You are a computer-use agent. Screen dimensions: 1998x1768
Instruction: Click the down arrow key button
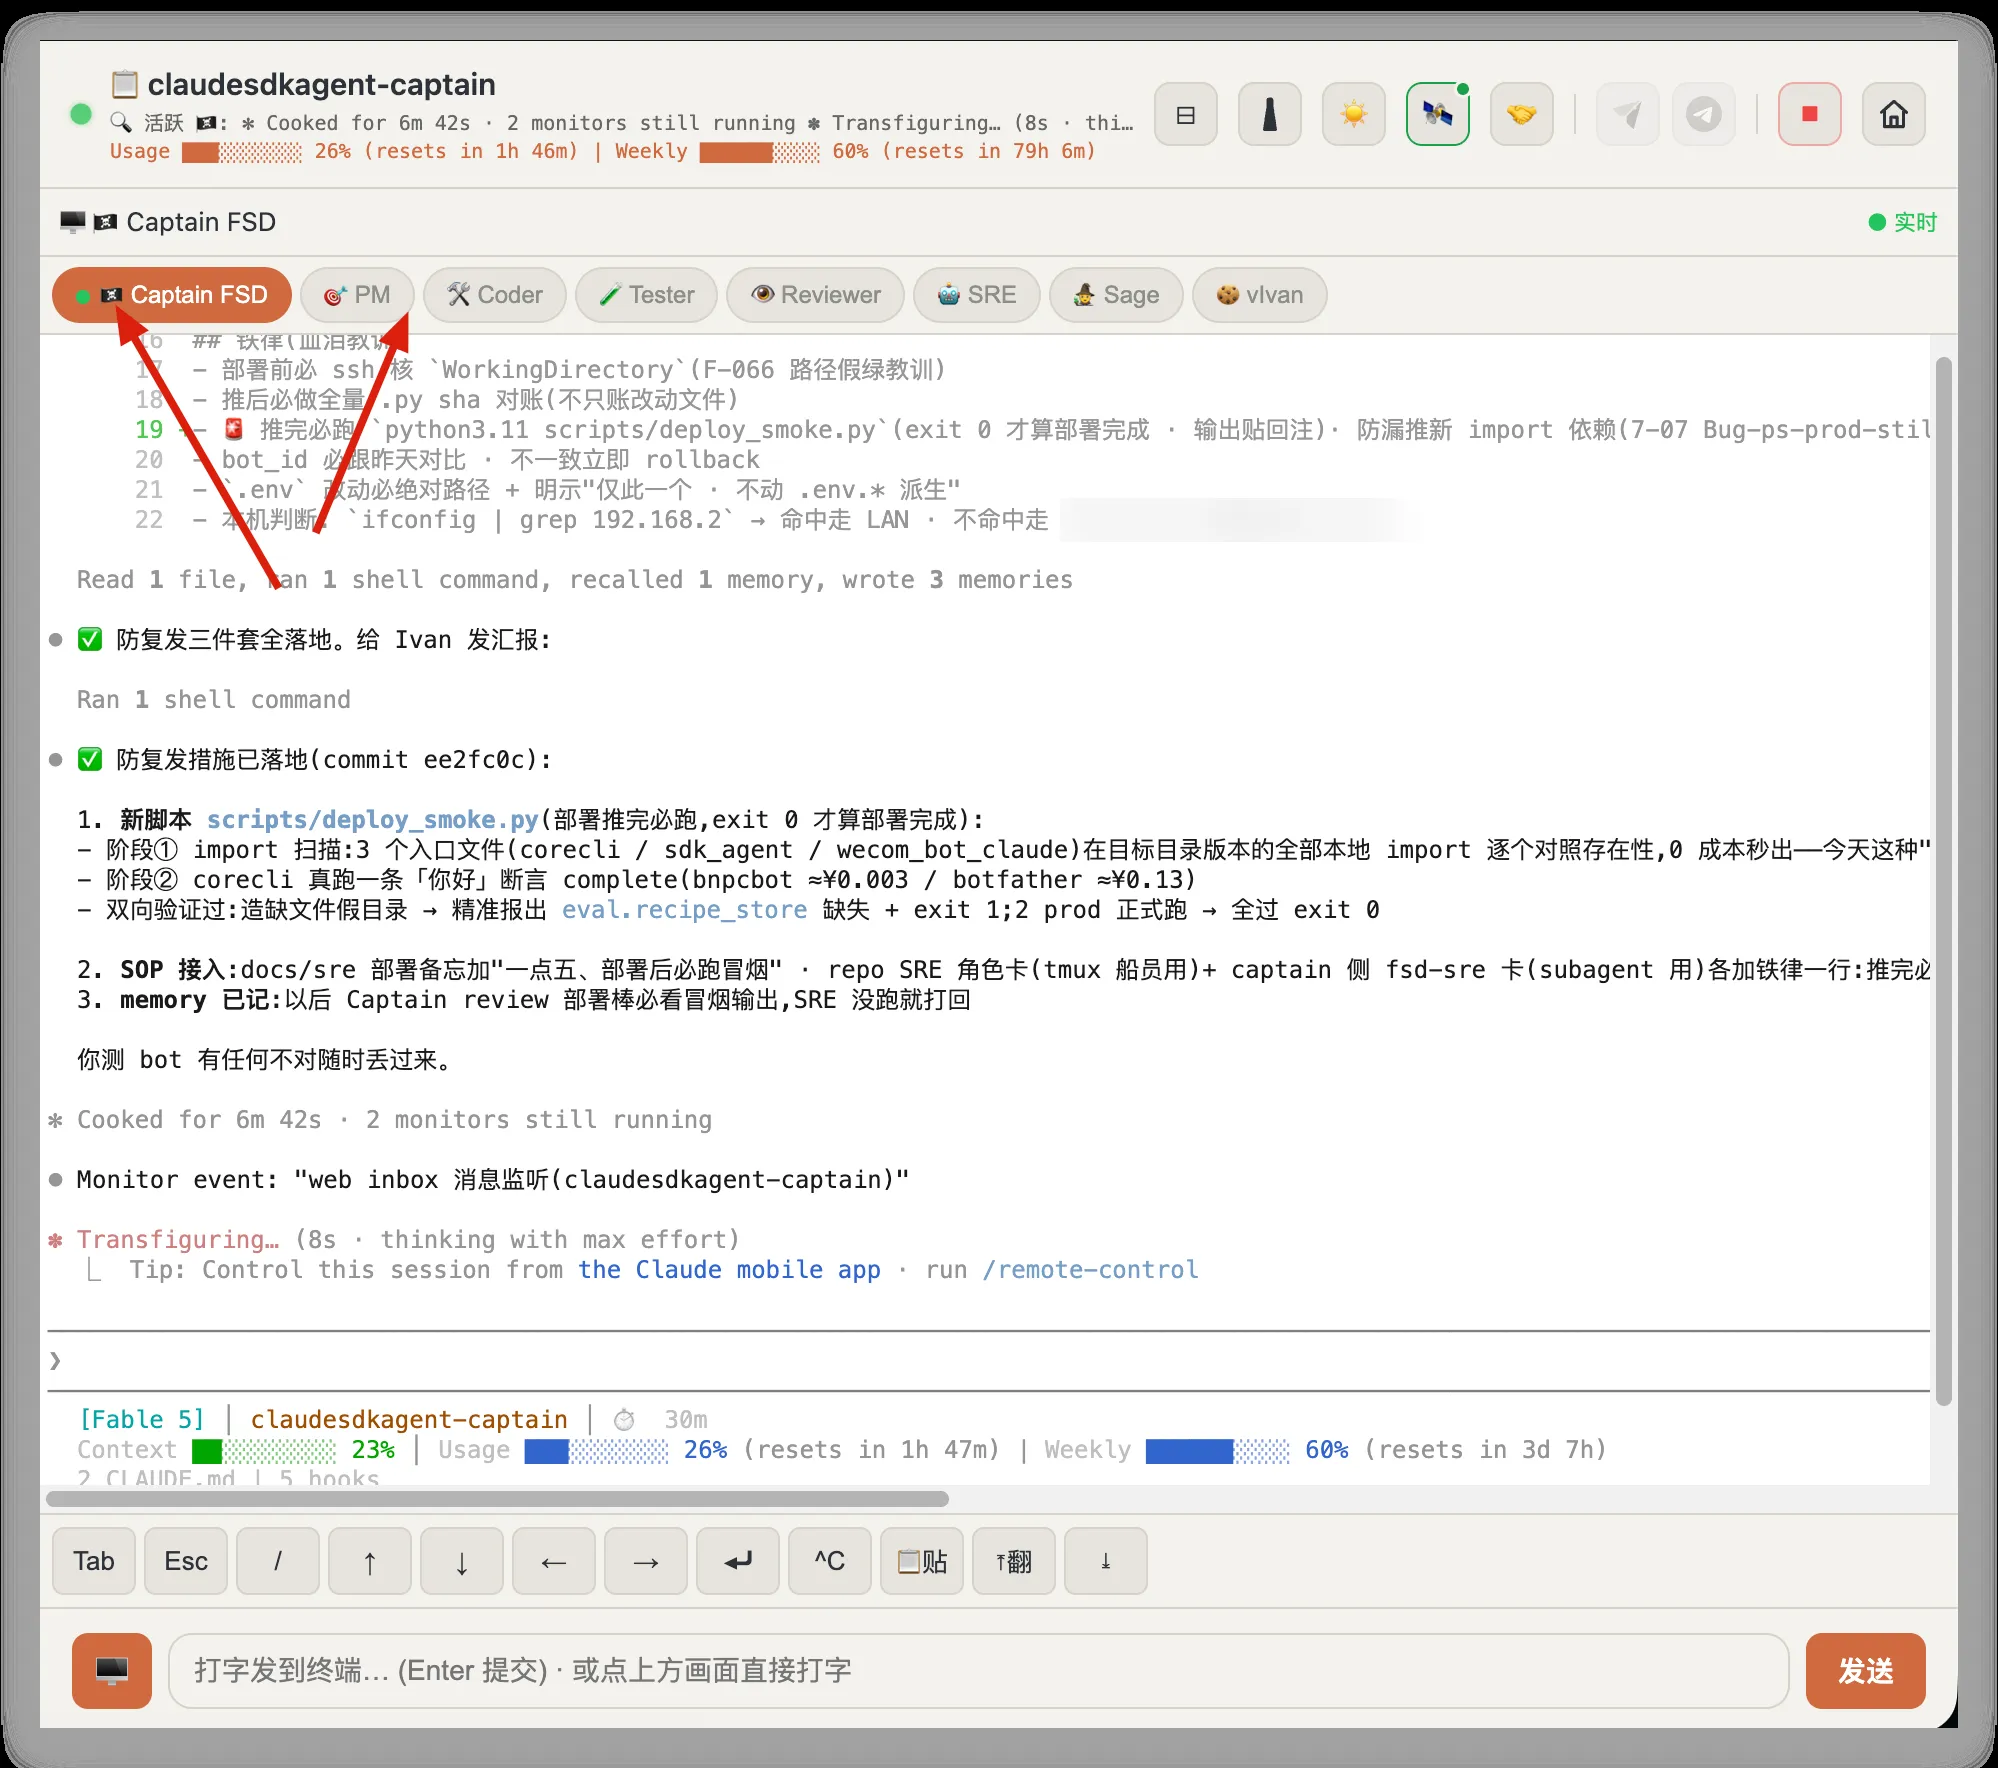(x=462, y=1561)
